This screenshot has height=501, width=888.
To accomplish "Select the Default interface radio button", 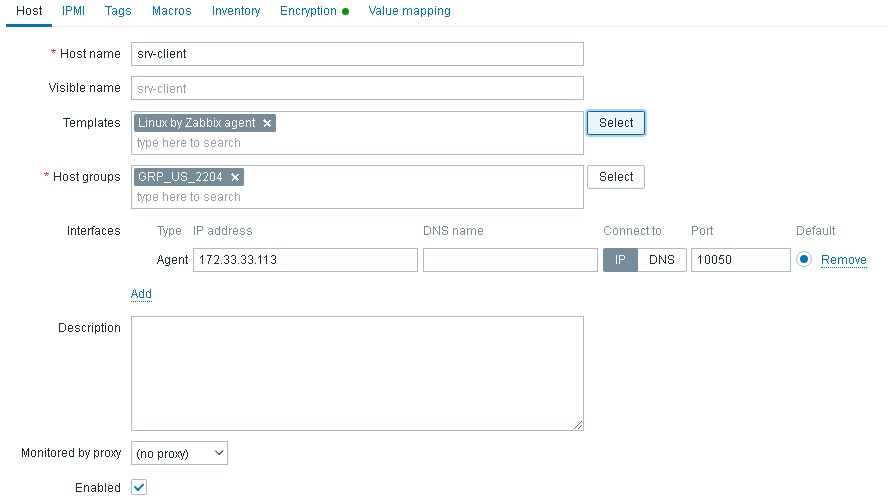I will (804, 260).
